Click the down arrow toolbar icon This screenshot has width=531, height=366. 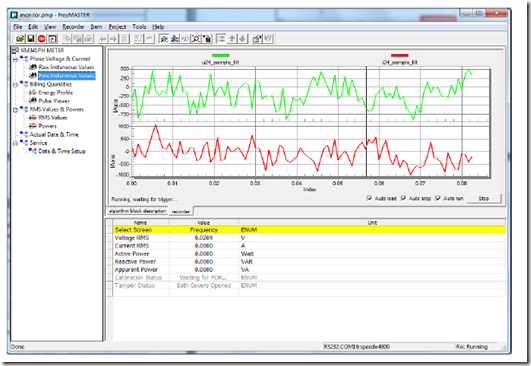242,39
